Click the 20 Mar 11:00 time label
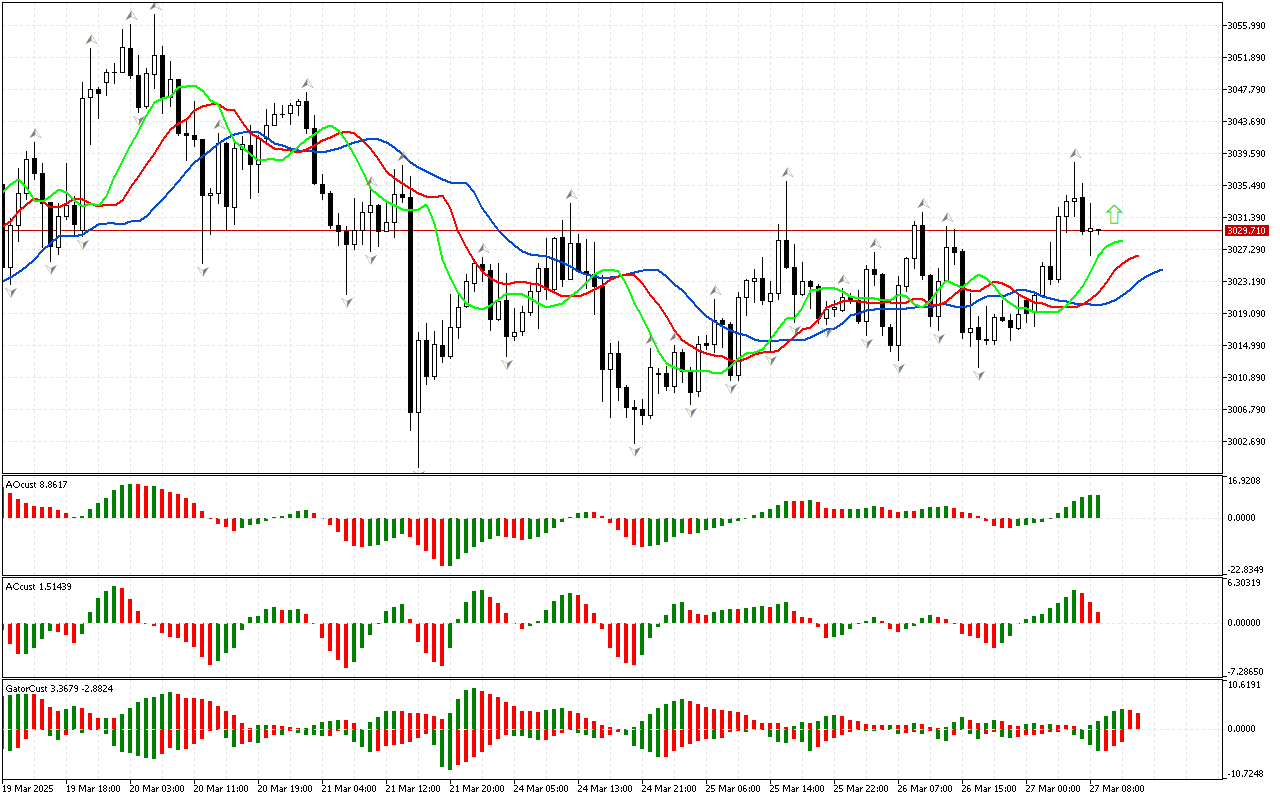Viewport: 1280px width, 800px height. (x=222, y=789)
